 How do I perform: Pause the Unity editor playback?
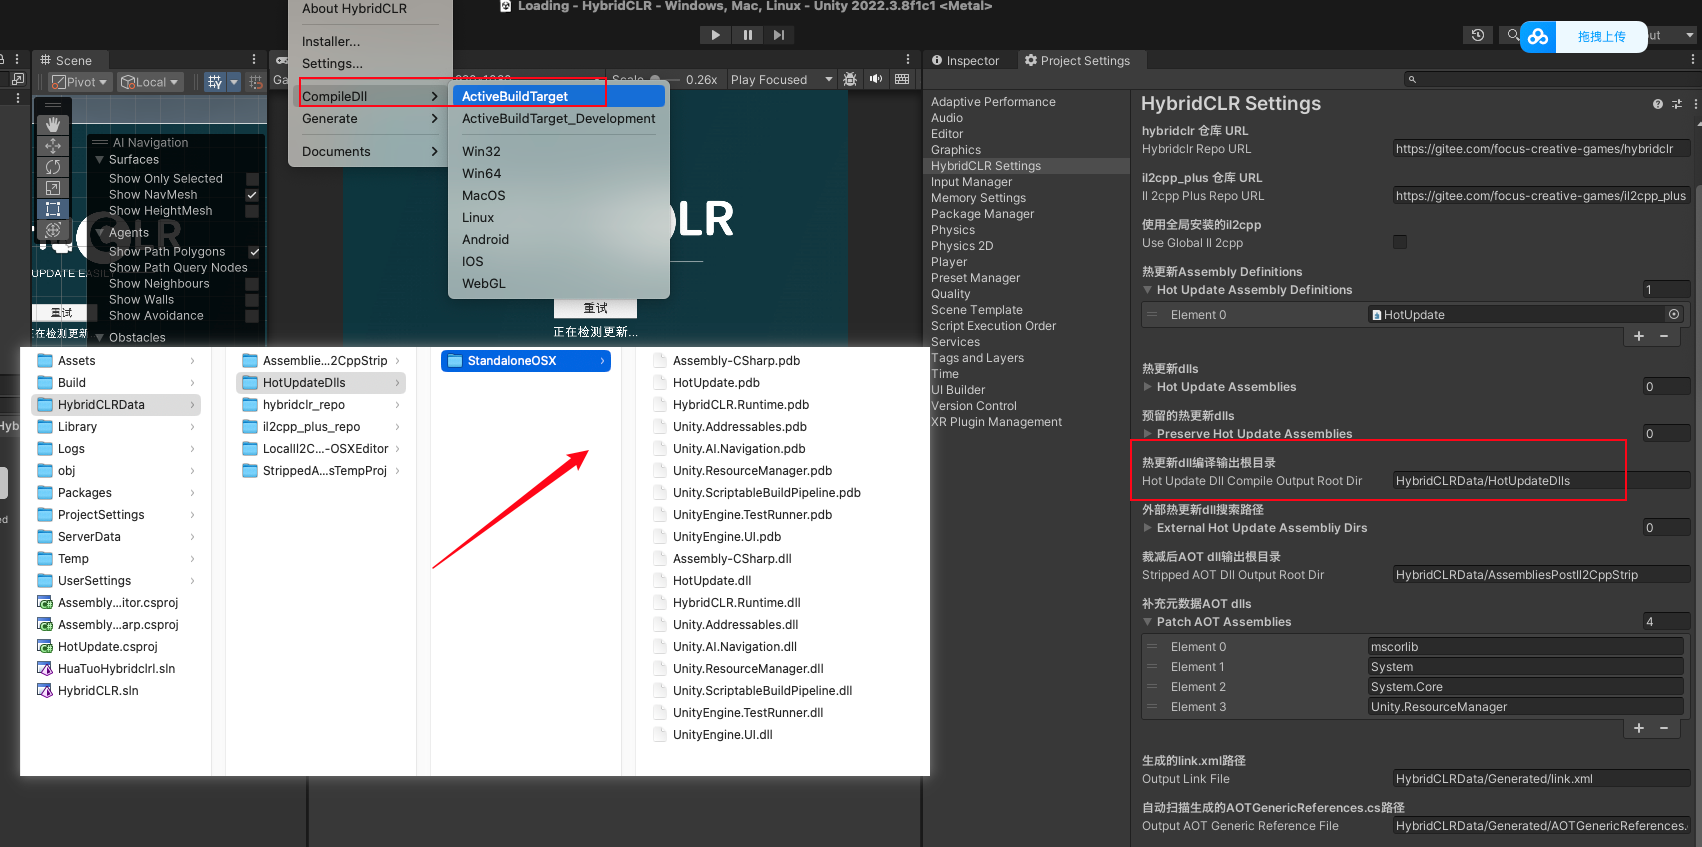747,35
